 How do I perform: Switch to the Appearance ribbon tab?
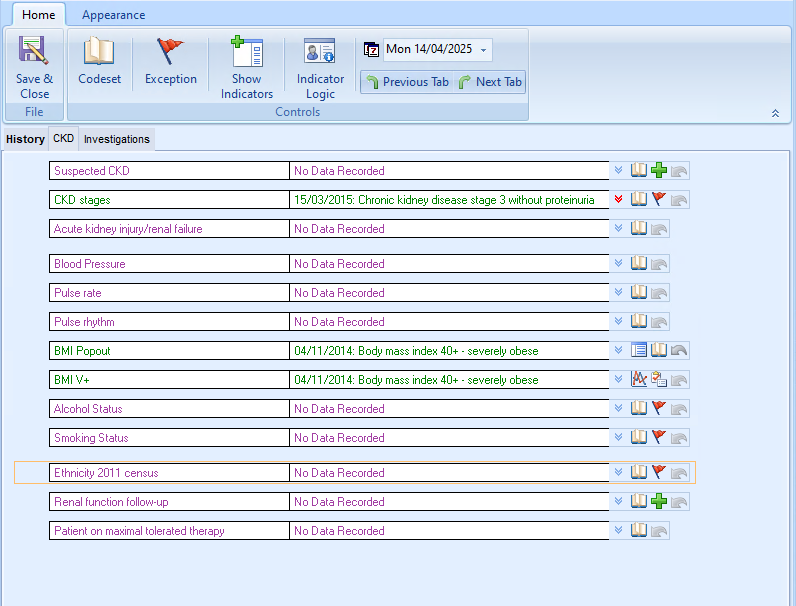click(x=114, y=15)
